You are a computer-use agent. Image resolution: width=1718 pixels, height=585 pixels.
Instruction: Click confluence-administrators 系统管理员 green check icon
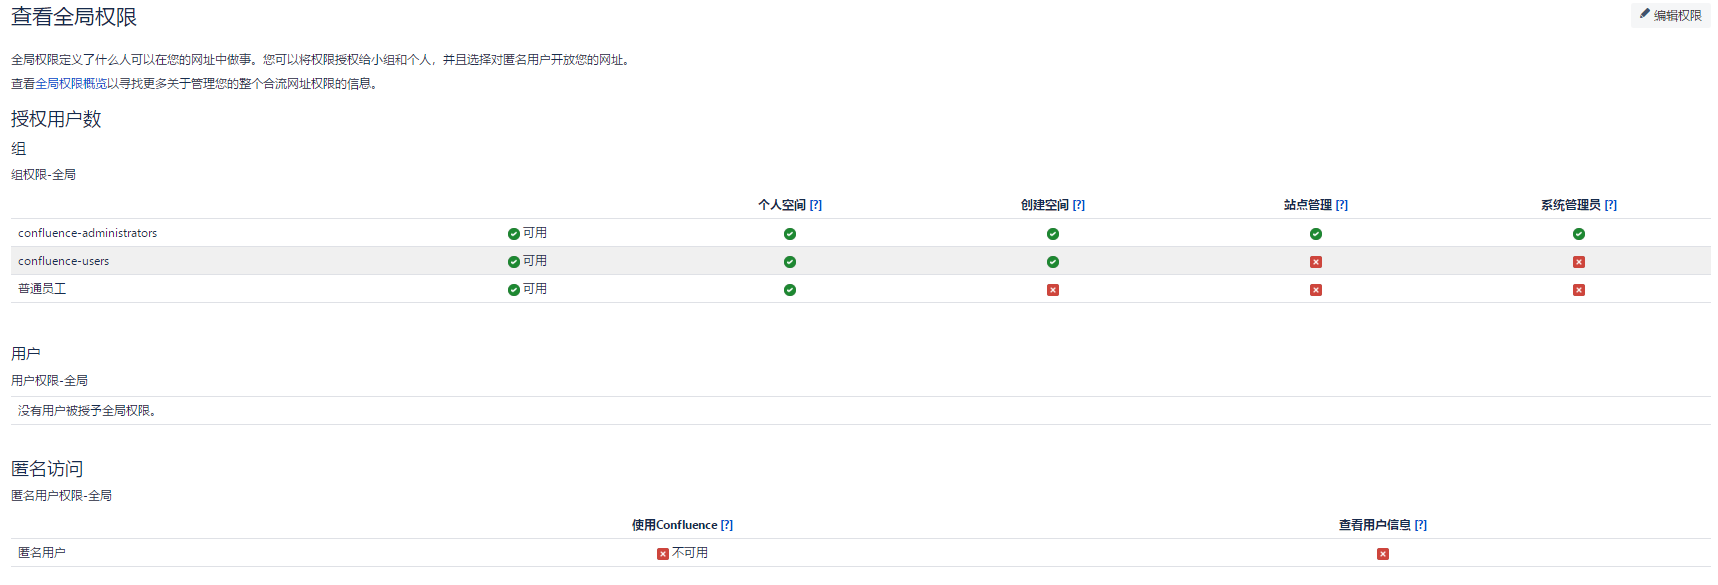1579,234
